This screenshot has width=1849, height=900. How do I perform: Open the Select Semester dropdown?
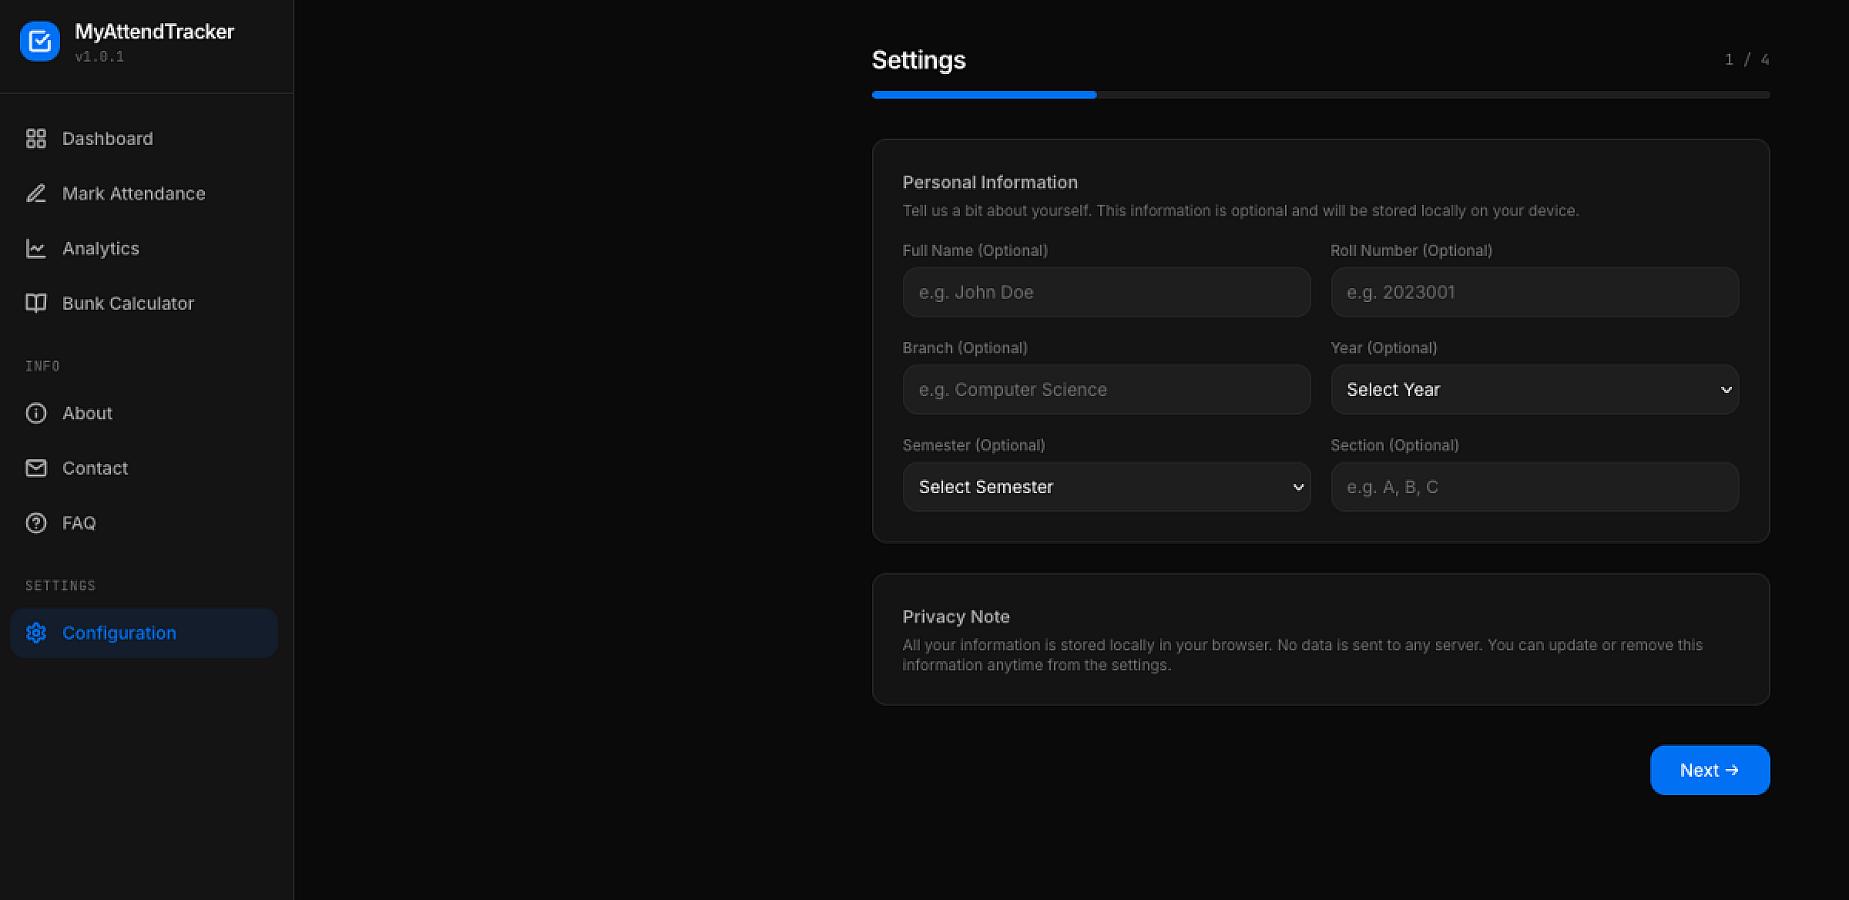[x=1106, y=487]
